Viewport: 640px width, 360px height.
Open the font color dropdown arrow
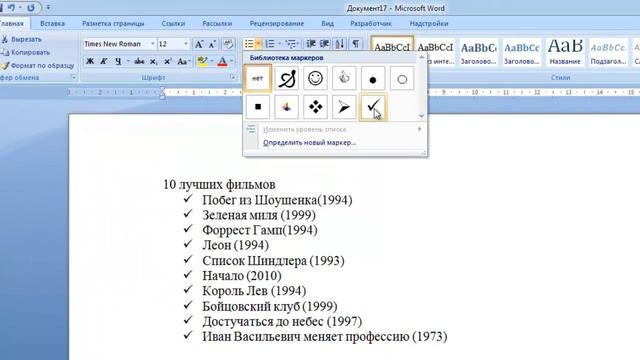(x=231, y=61)
